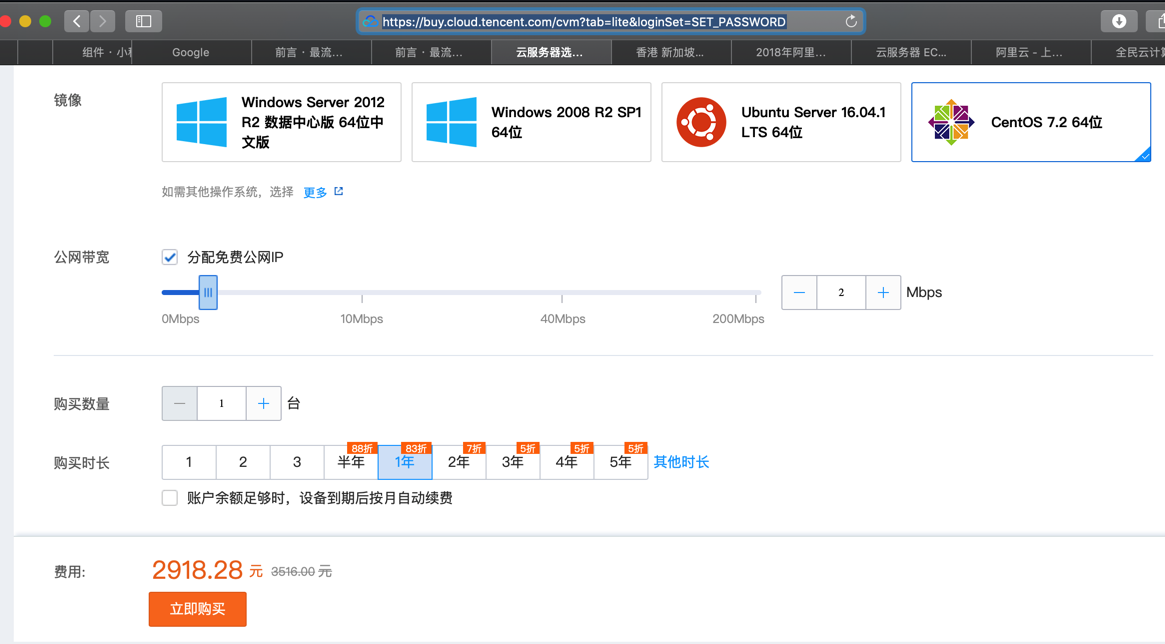Toggle the Safari sidebar icon

(x=143, y=21)
